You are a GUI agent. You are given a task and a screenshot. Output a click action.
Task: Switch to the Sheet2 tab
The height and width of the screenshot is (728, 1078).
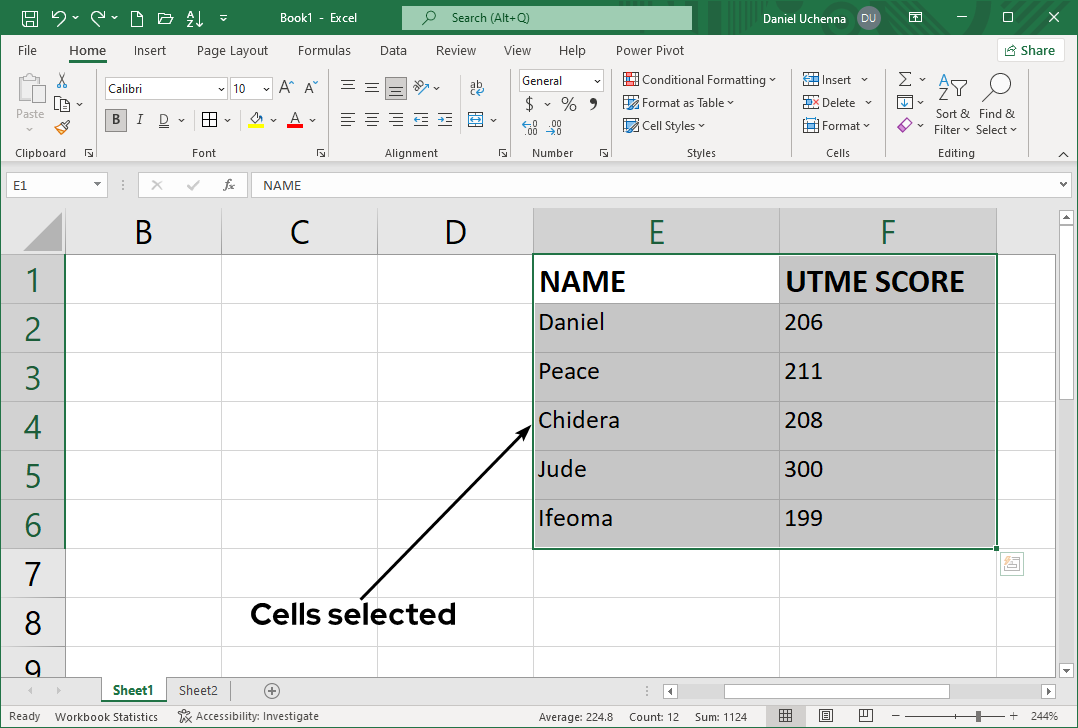pyautogui.click(x=198, y=691)
